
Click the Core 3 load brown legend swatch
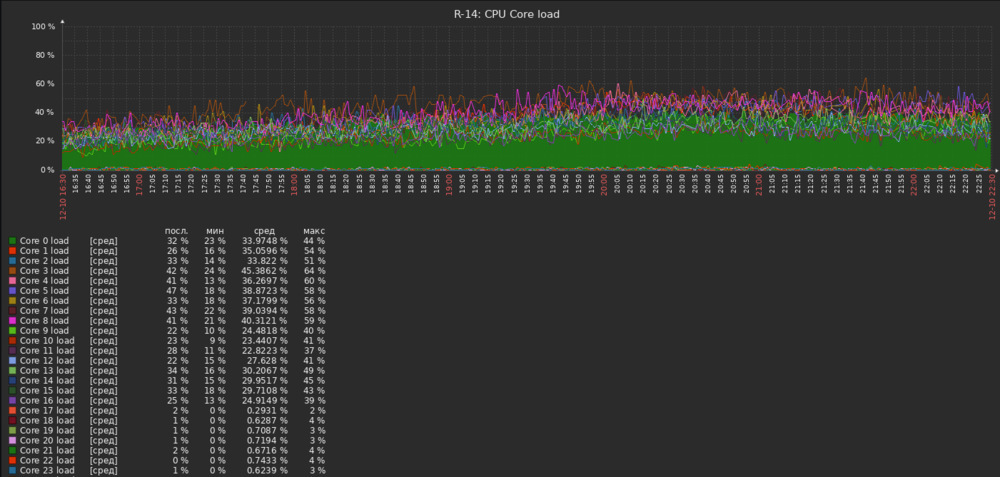(12, 271)
